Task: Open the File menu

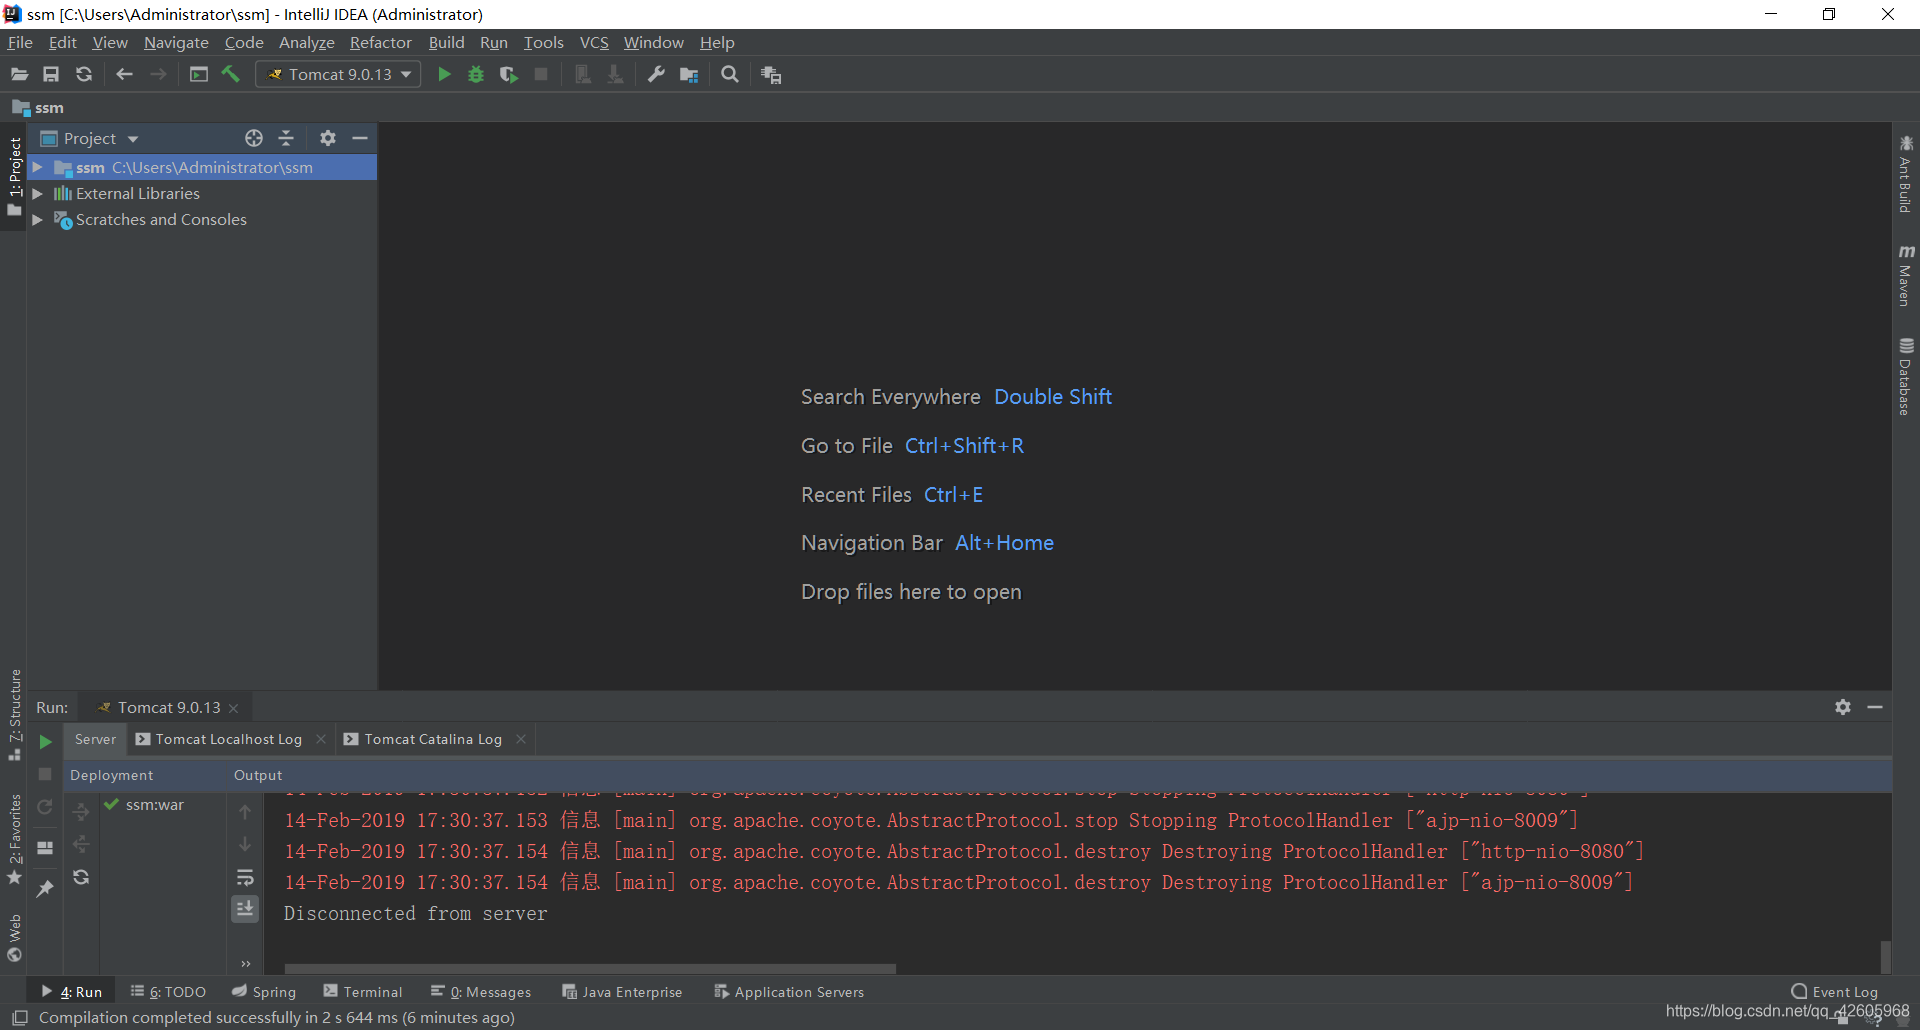Action: coord(20,42)
